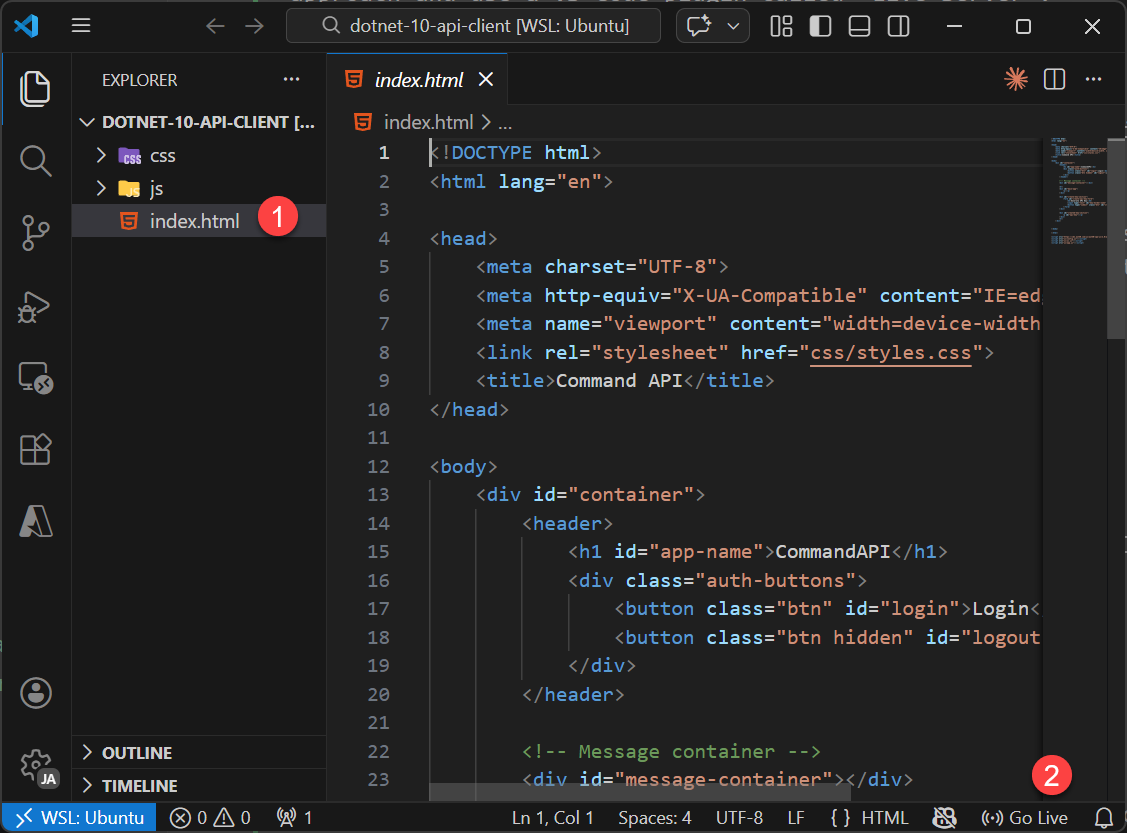The image size is (1127, 833).
Task: Open the Search view
Action: pos(36,160)
